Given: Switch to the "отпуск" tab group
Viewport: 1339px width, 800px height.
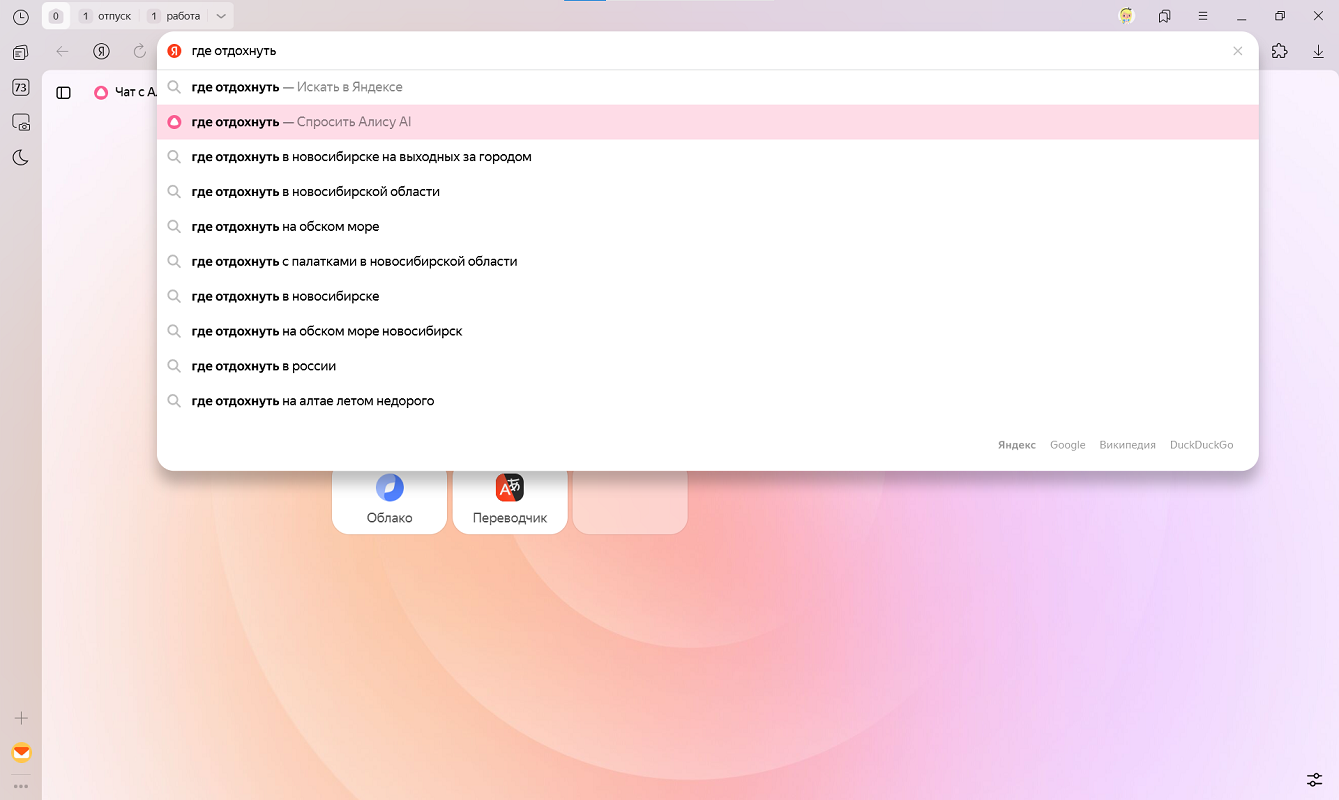Looking at the screenshot, I should pyautogui.click(x=105, y=17).
